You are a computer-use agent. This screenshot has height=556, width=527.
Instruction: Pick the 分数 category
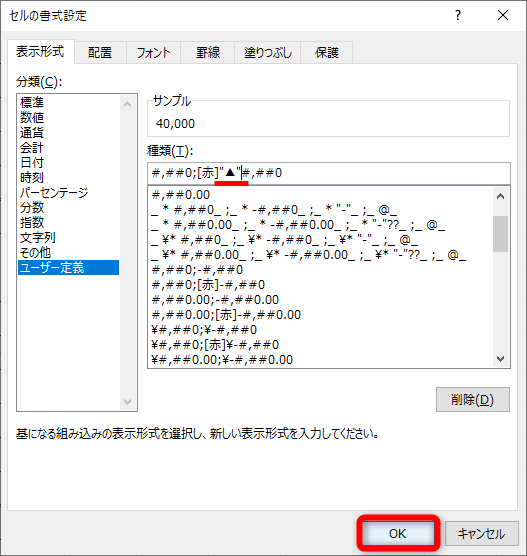click(68, 207)
